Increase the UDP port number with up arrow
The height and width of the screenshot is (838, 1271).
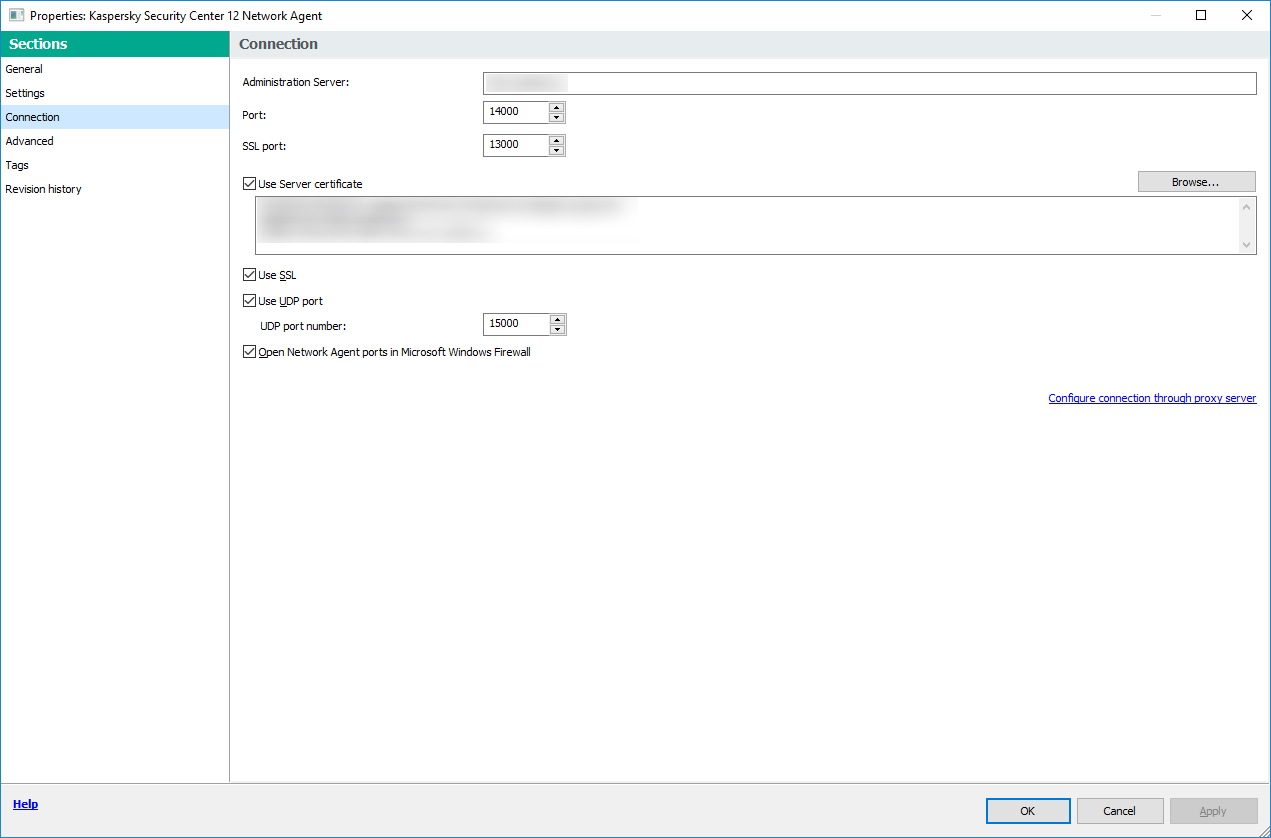(x=557, y=319)
